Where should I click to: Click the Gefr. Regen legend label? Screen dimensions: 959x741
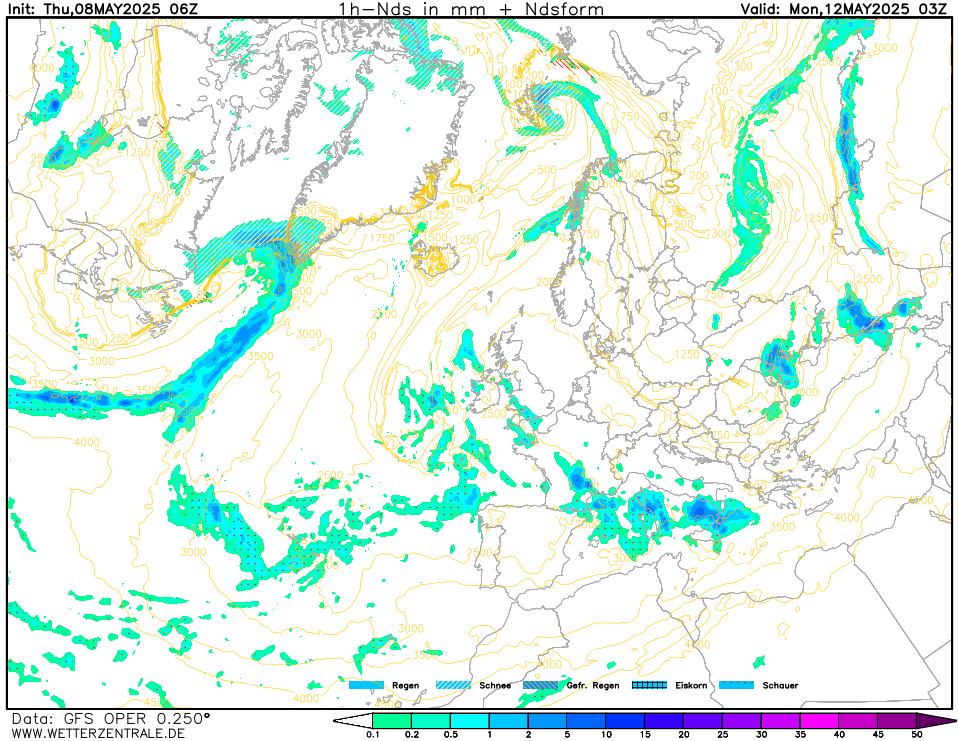pos(593,685)
